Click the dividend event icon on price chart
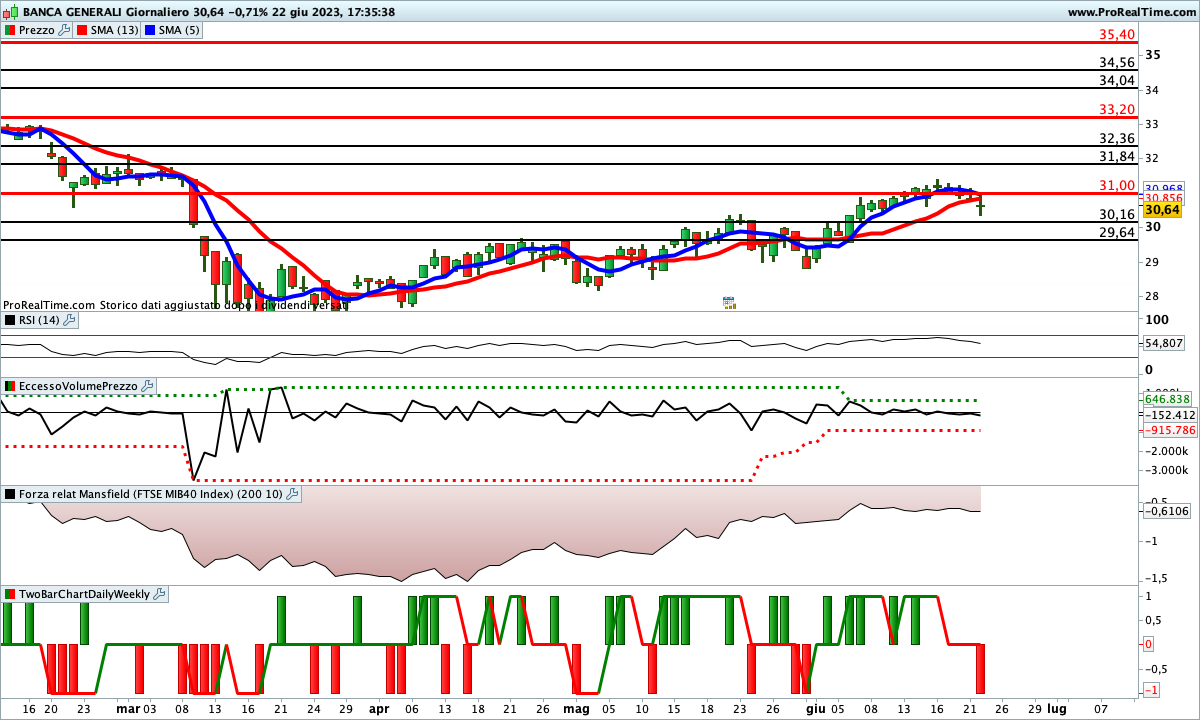Screen dimensions: 1200x720 point(729,302)
